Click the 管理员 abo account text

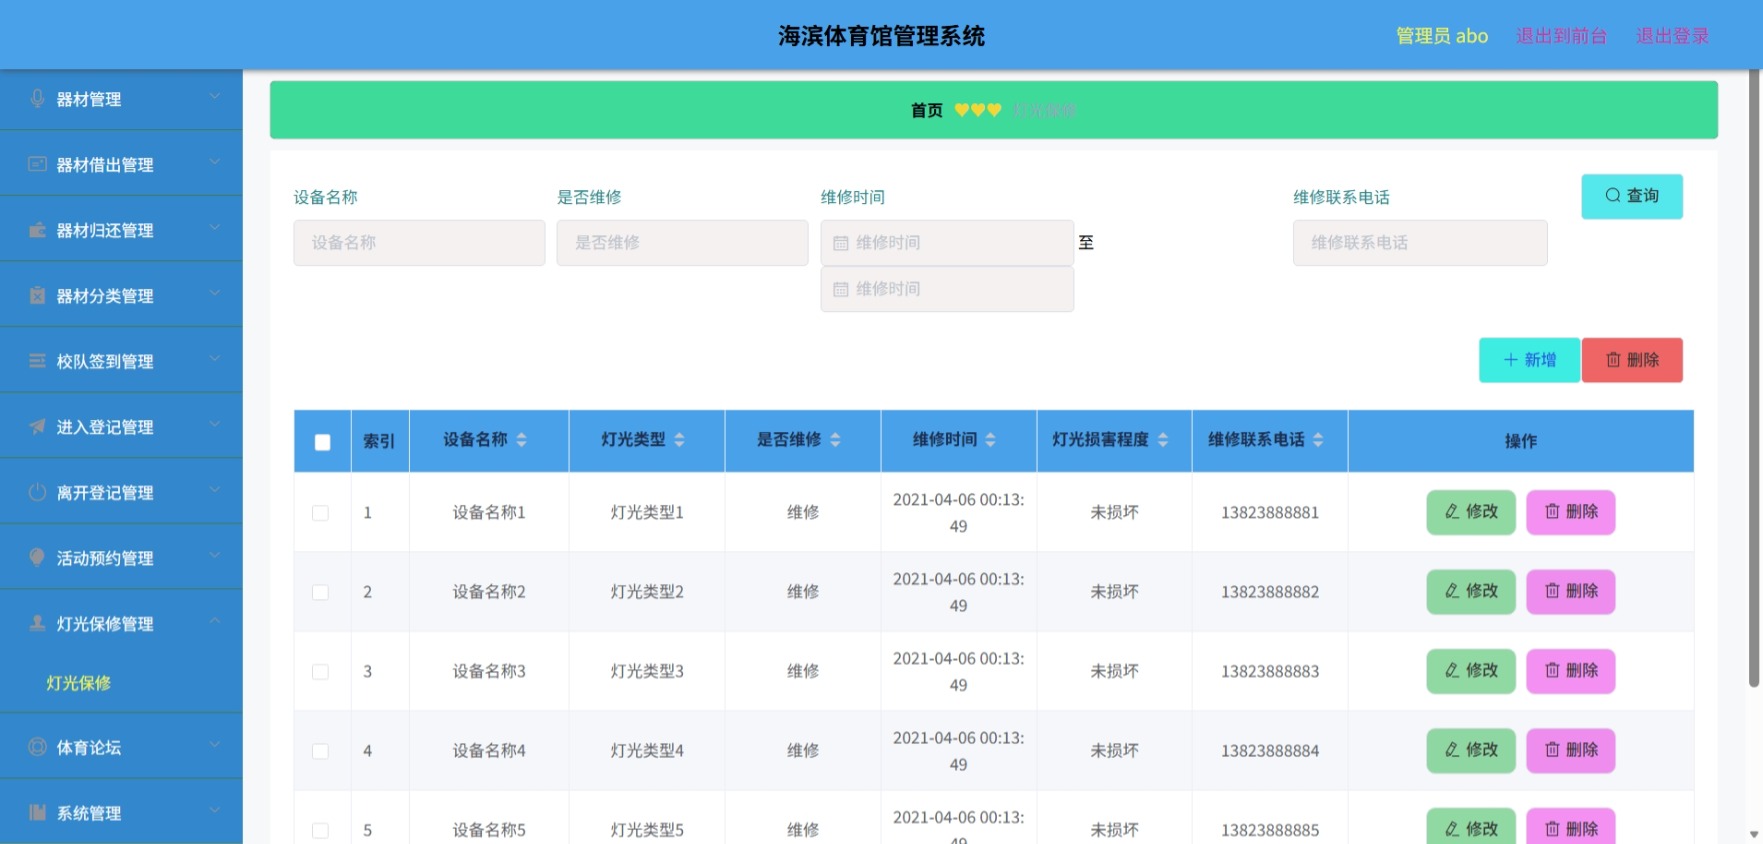[1442, 36]
